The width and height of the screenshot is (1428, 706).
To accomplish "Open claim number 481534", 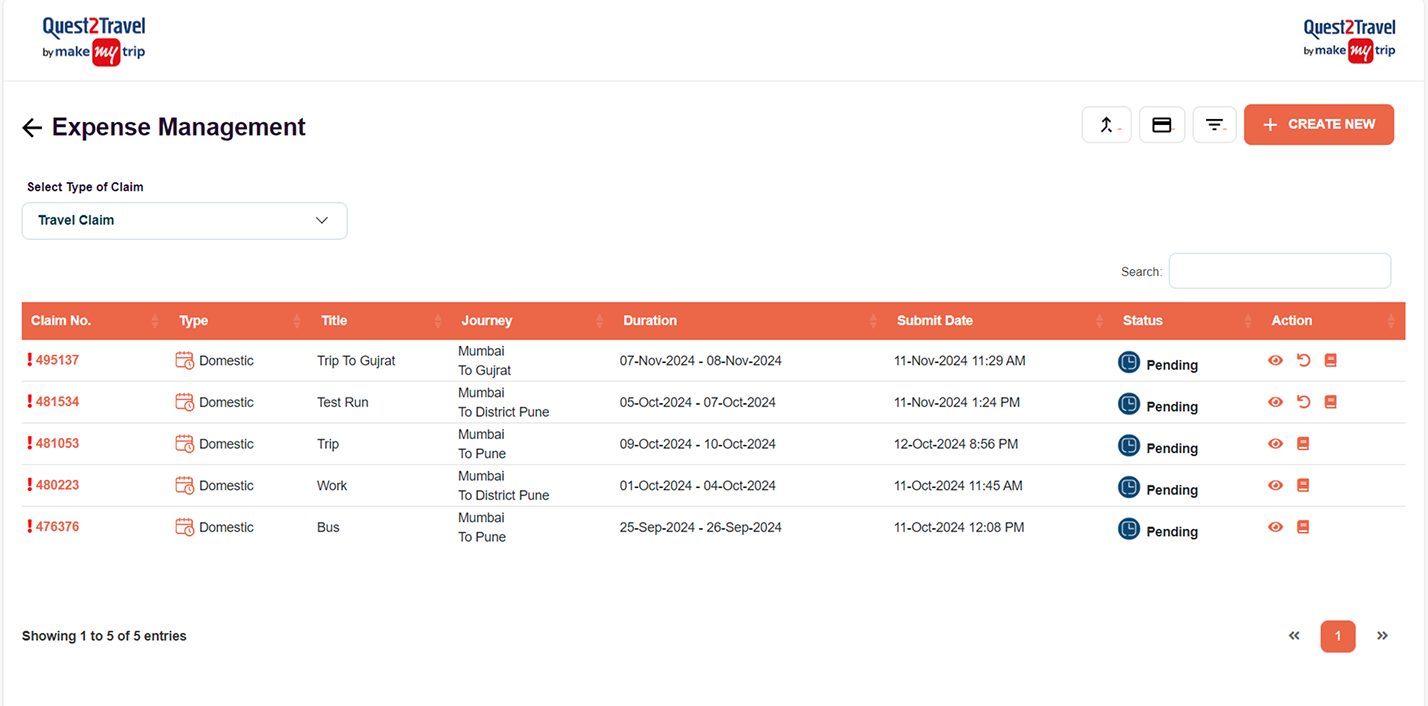I will coord(57,402).
